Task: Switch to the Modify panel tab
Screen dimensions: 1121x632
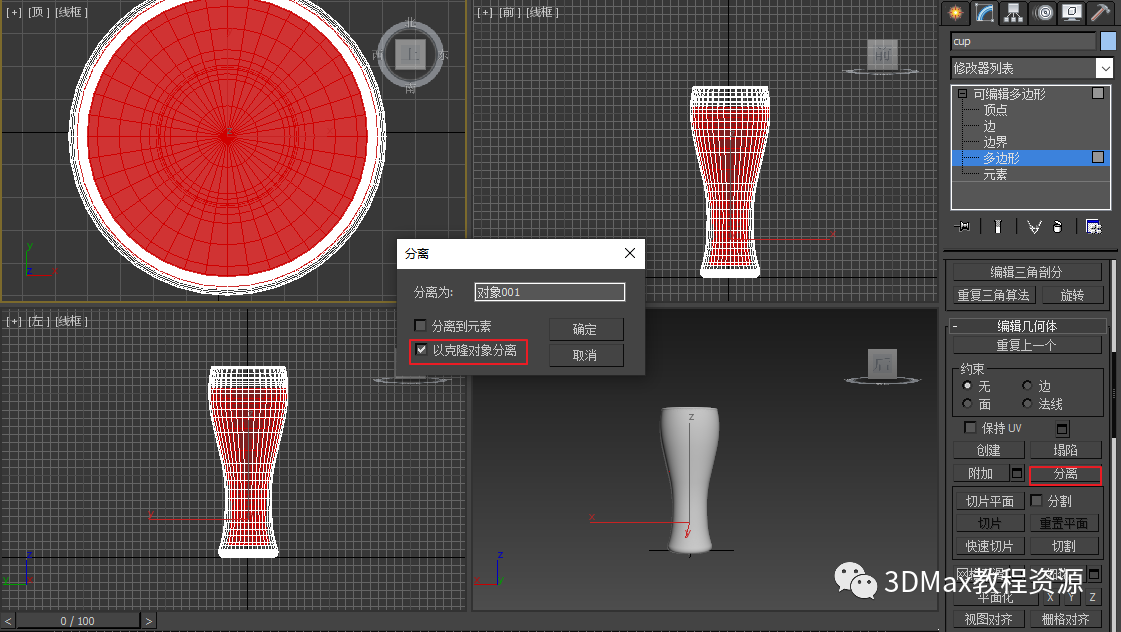Action: click(984, 12)
